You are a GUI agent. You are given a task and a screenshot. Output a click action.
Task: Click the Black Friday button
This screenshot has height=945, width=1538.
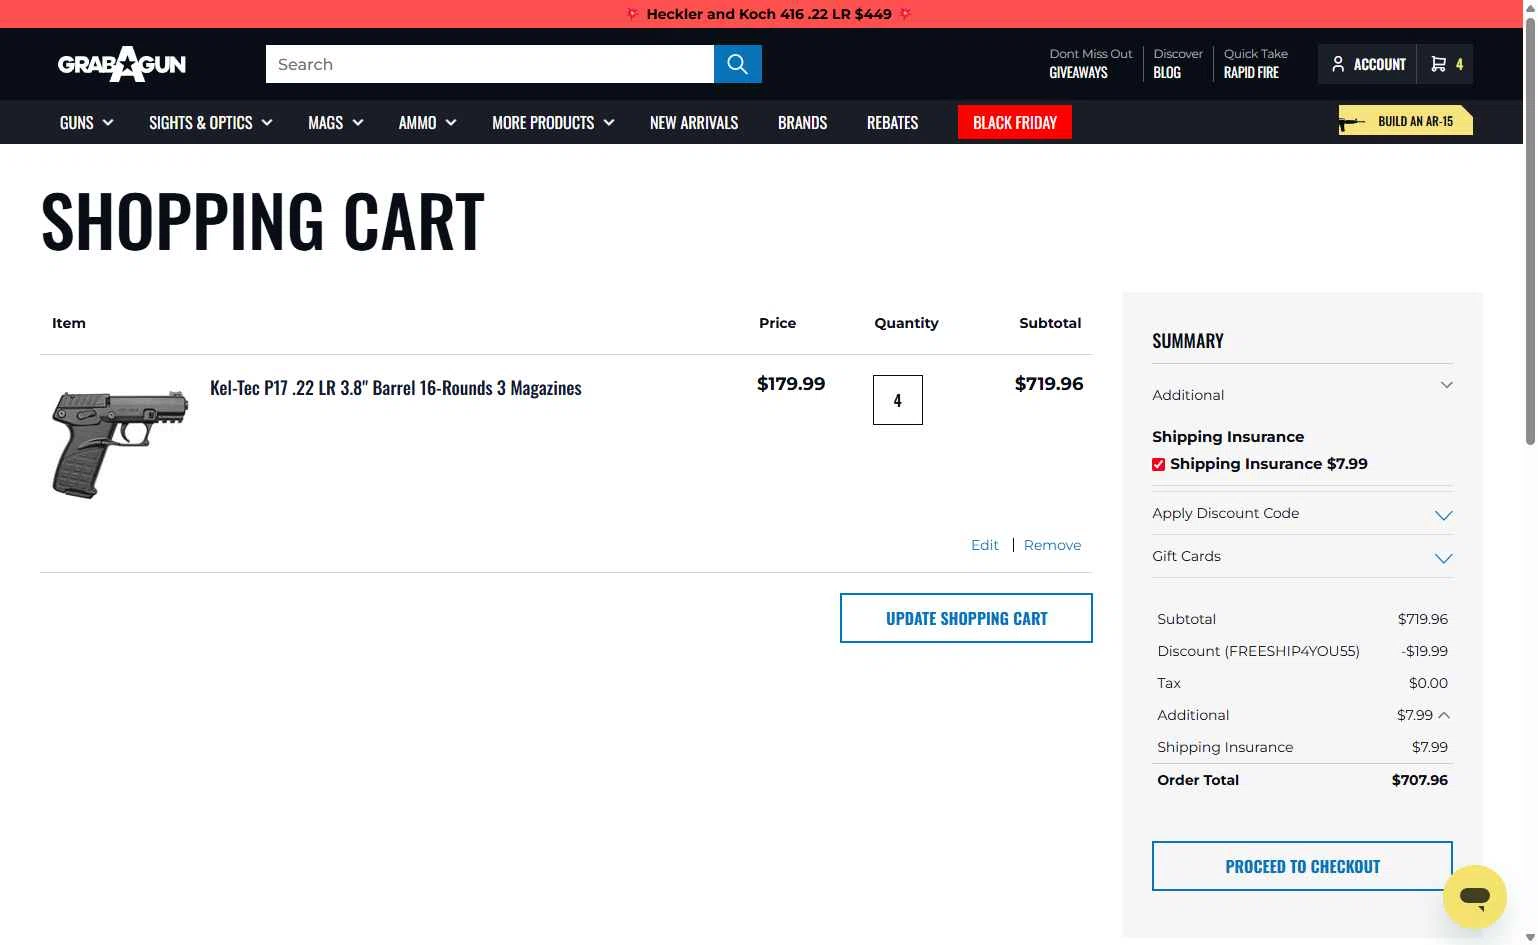click(x=1015, y=122)
